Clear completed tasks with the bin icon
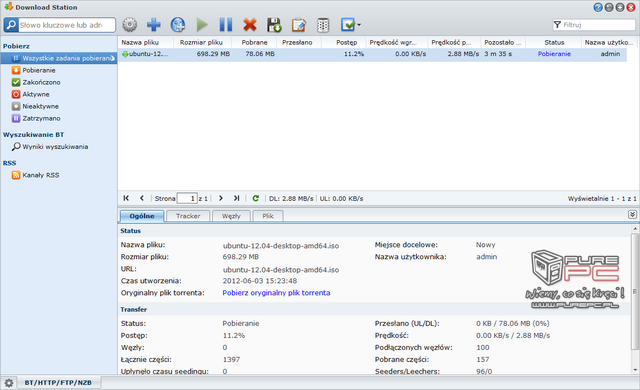 pyautogui.click(x=323, y=25)
